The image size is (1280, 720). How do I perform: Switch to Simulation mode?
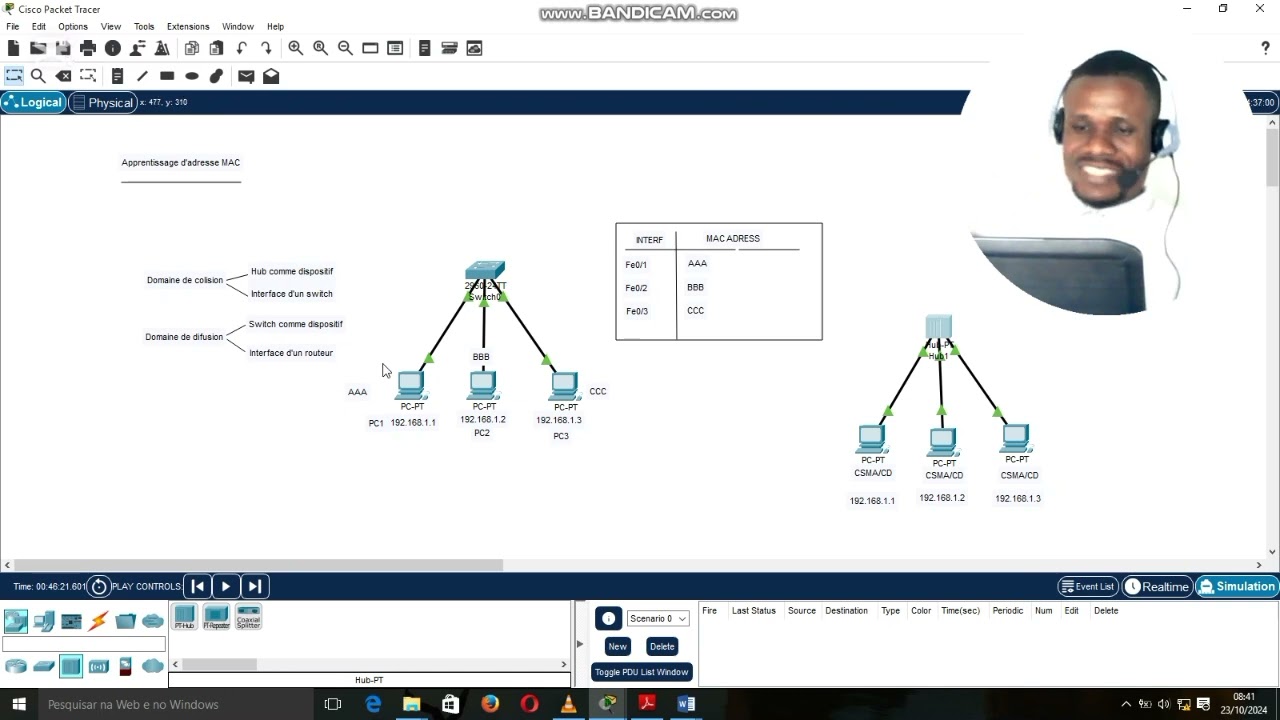[x=1237, y=587]
